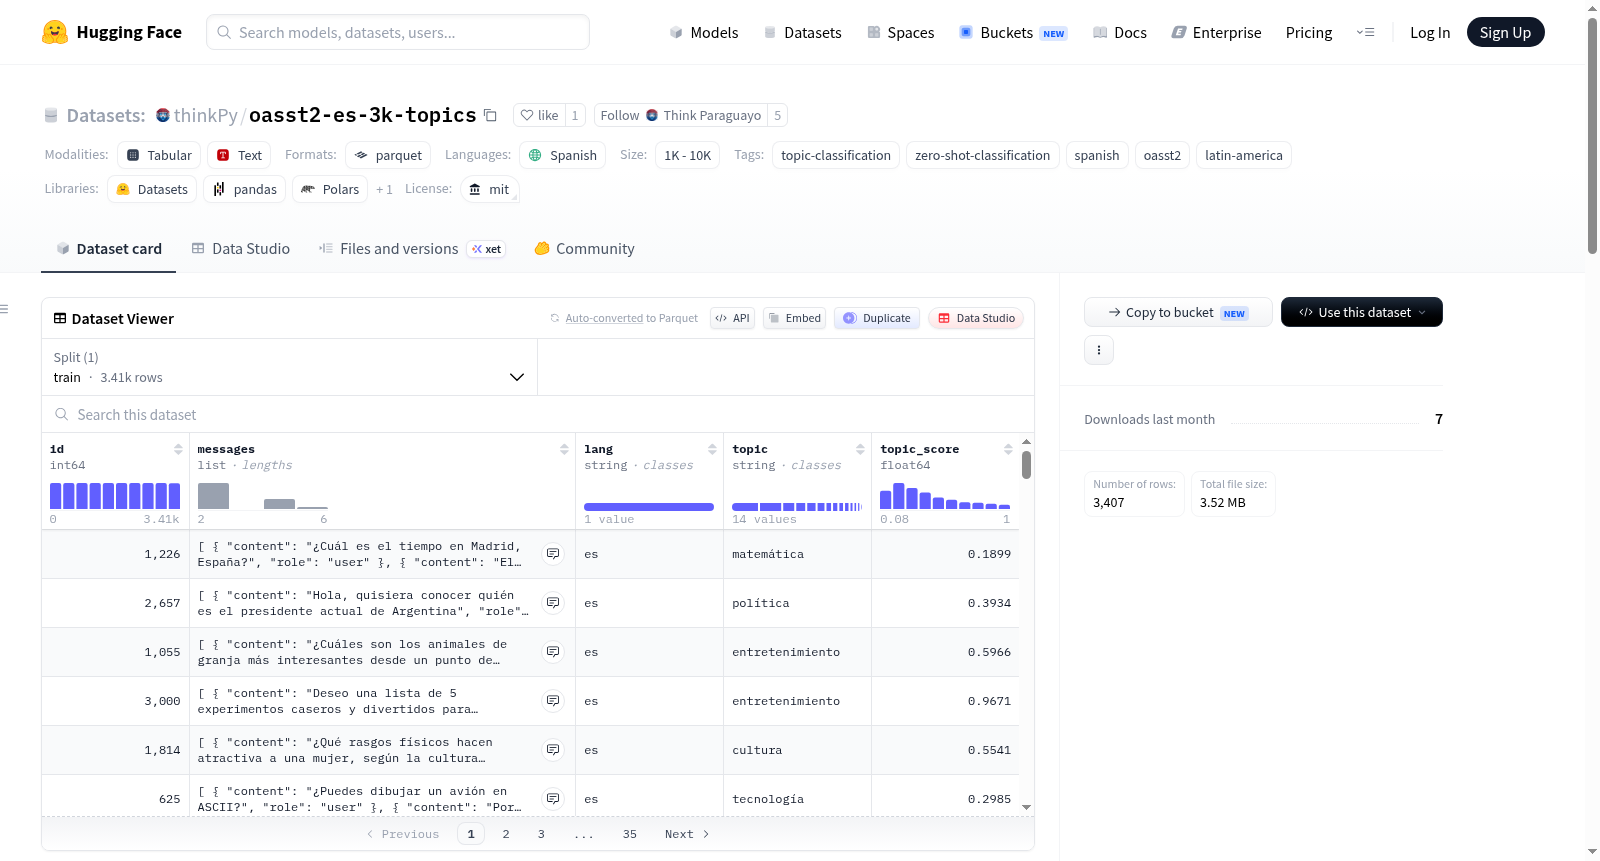Select the Dataset card tab
This screenshot has width=1600, height=861.
pos(109,249)
